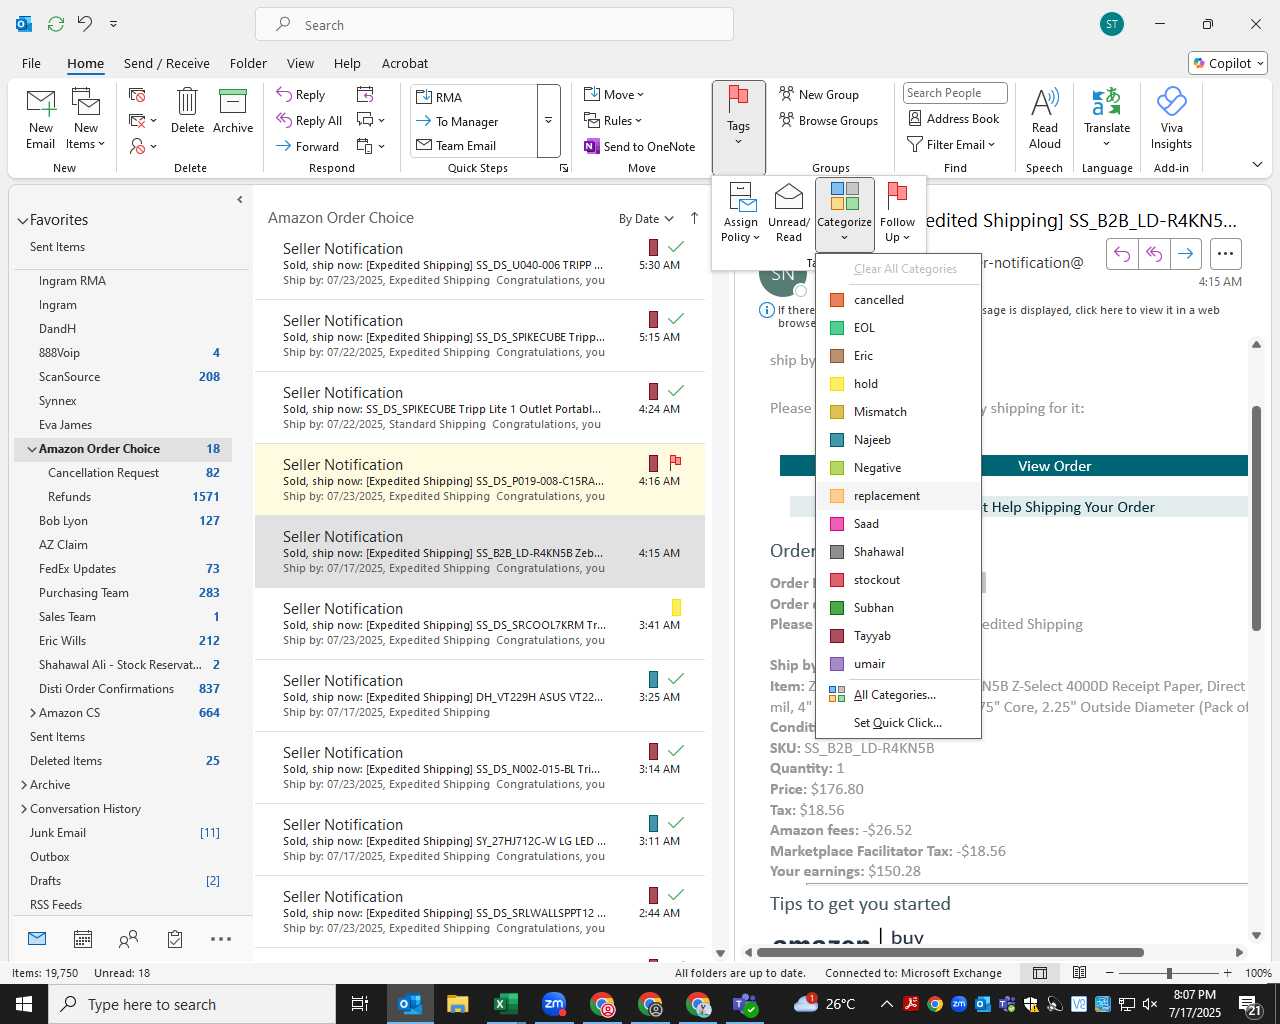Open Zoom from the taskbar
The image size is (1280, 1024).
tap(554, 1004)
